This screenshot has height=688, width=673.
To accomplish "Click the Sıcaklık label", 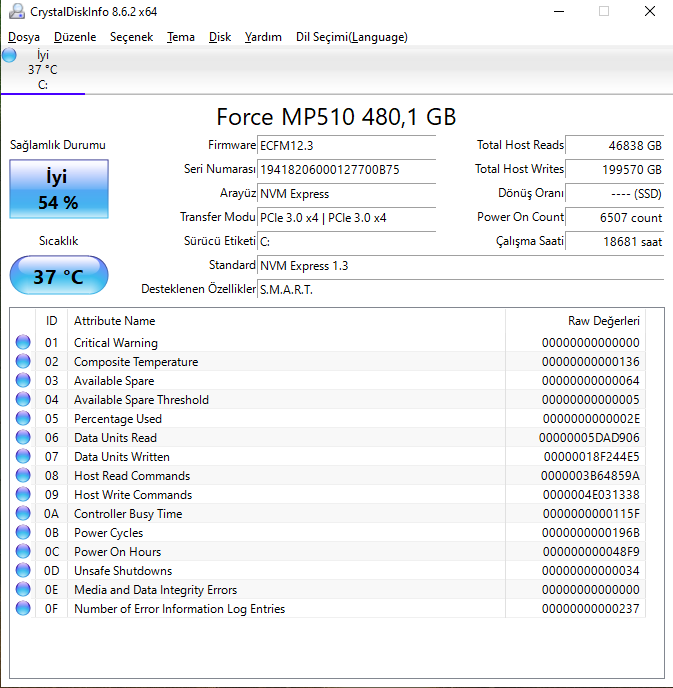I will point(58,241).
